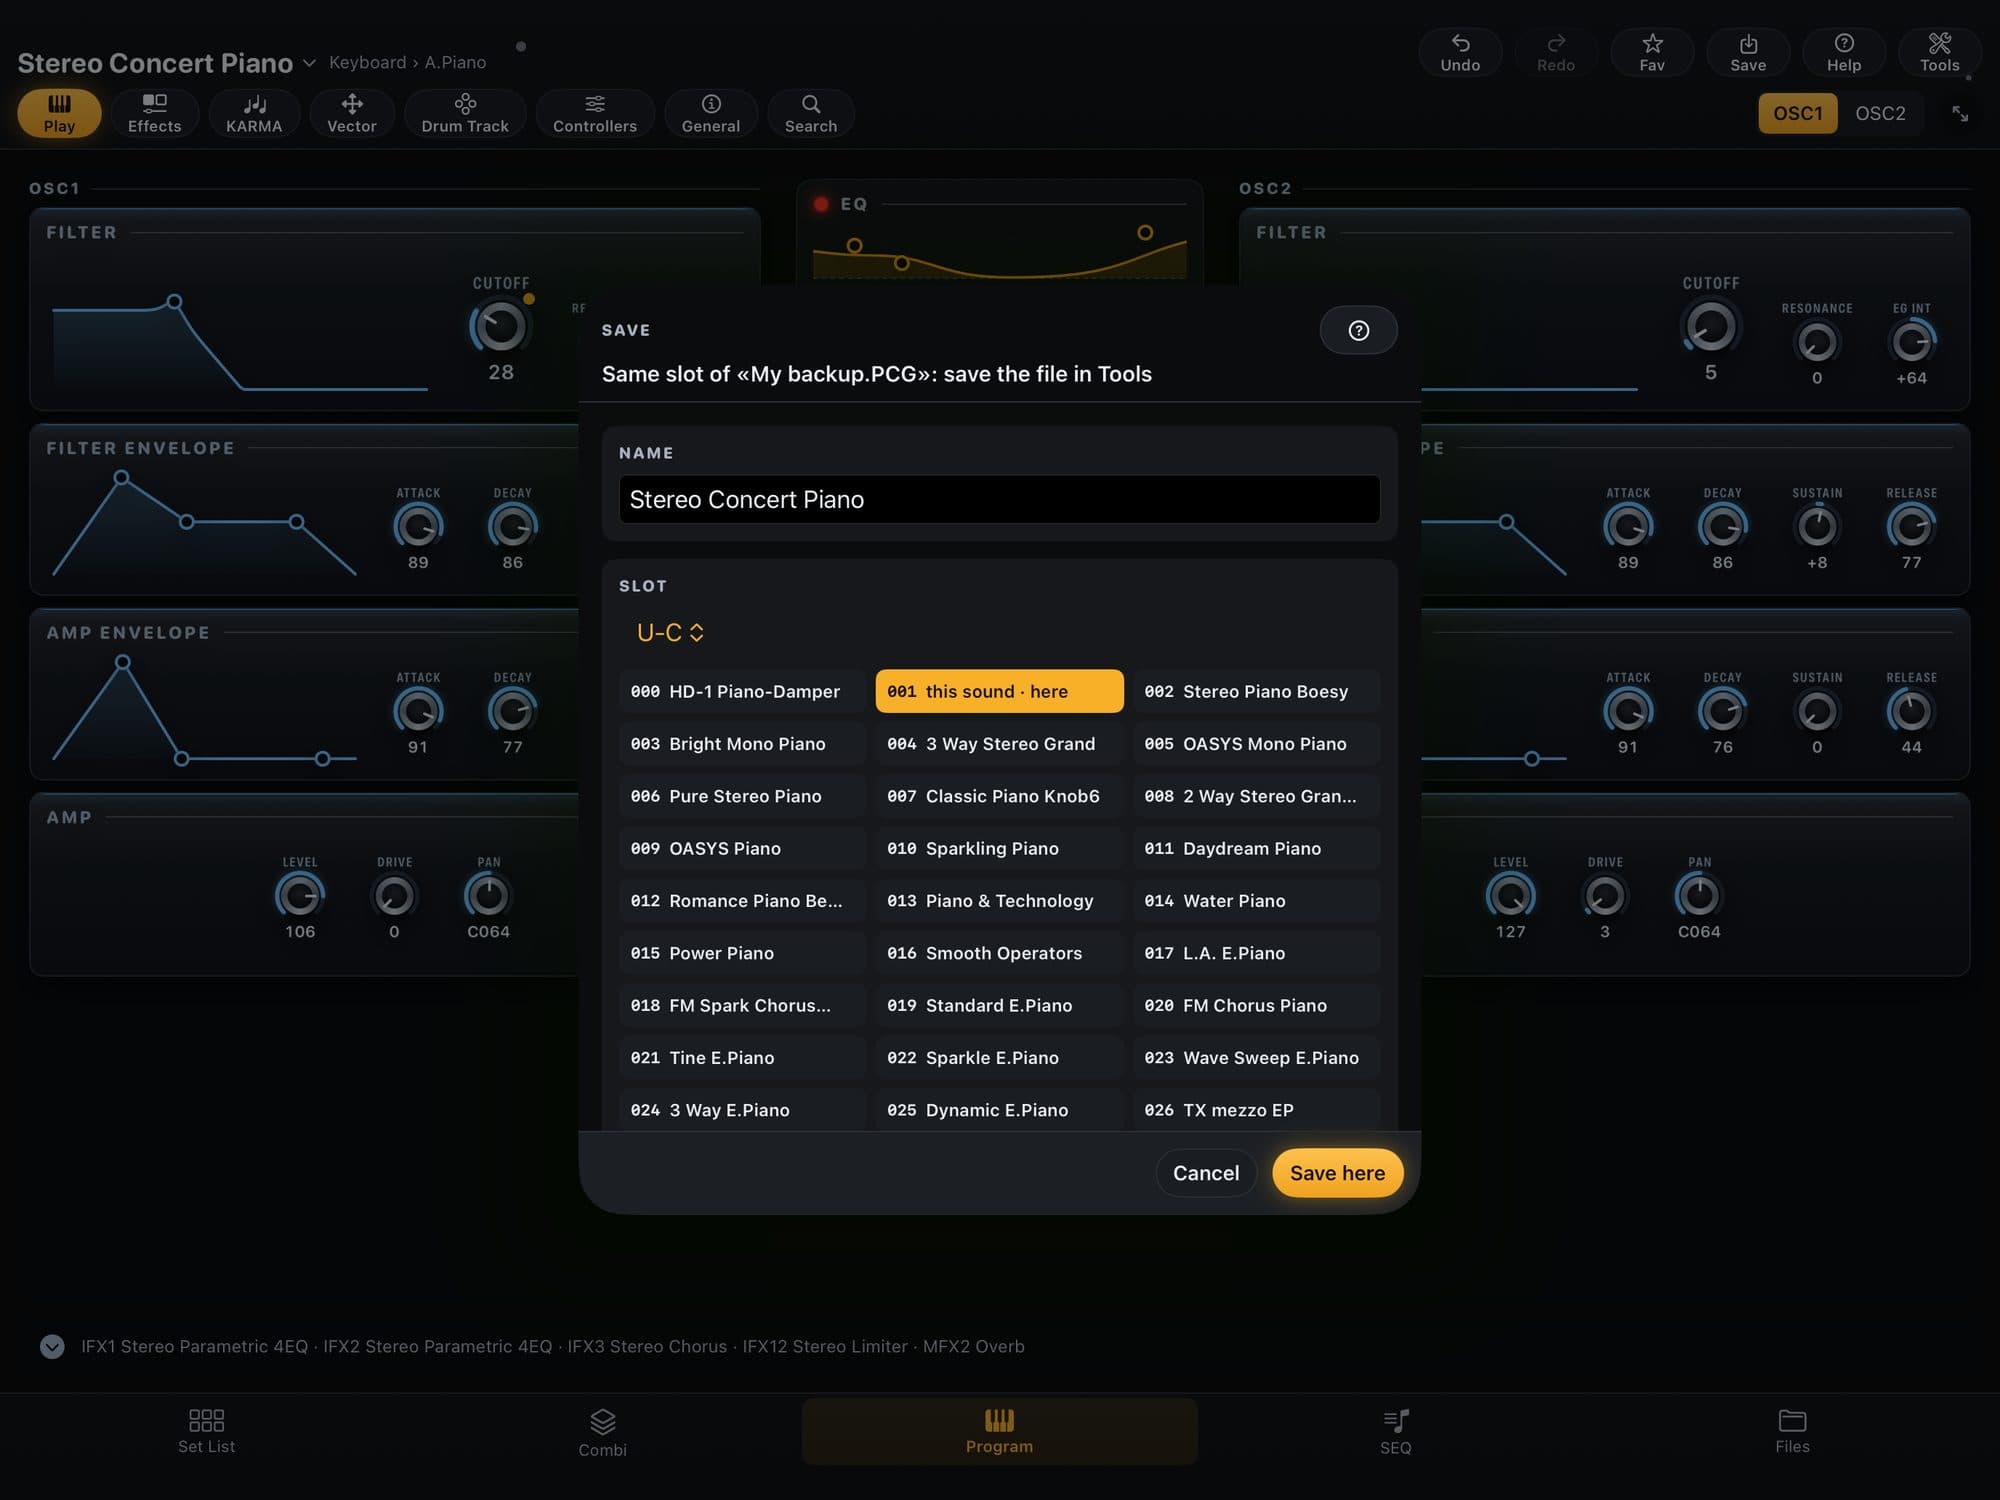2000x1500 pixels.
Task: Select slot 002 Stereo Piano Boesy
Action: point(1256,691)
